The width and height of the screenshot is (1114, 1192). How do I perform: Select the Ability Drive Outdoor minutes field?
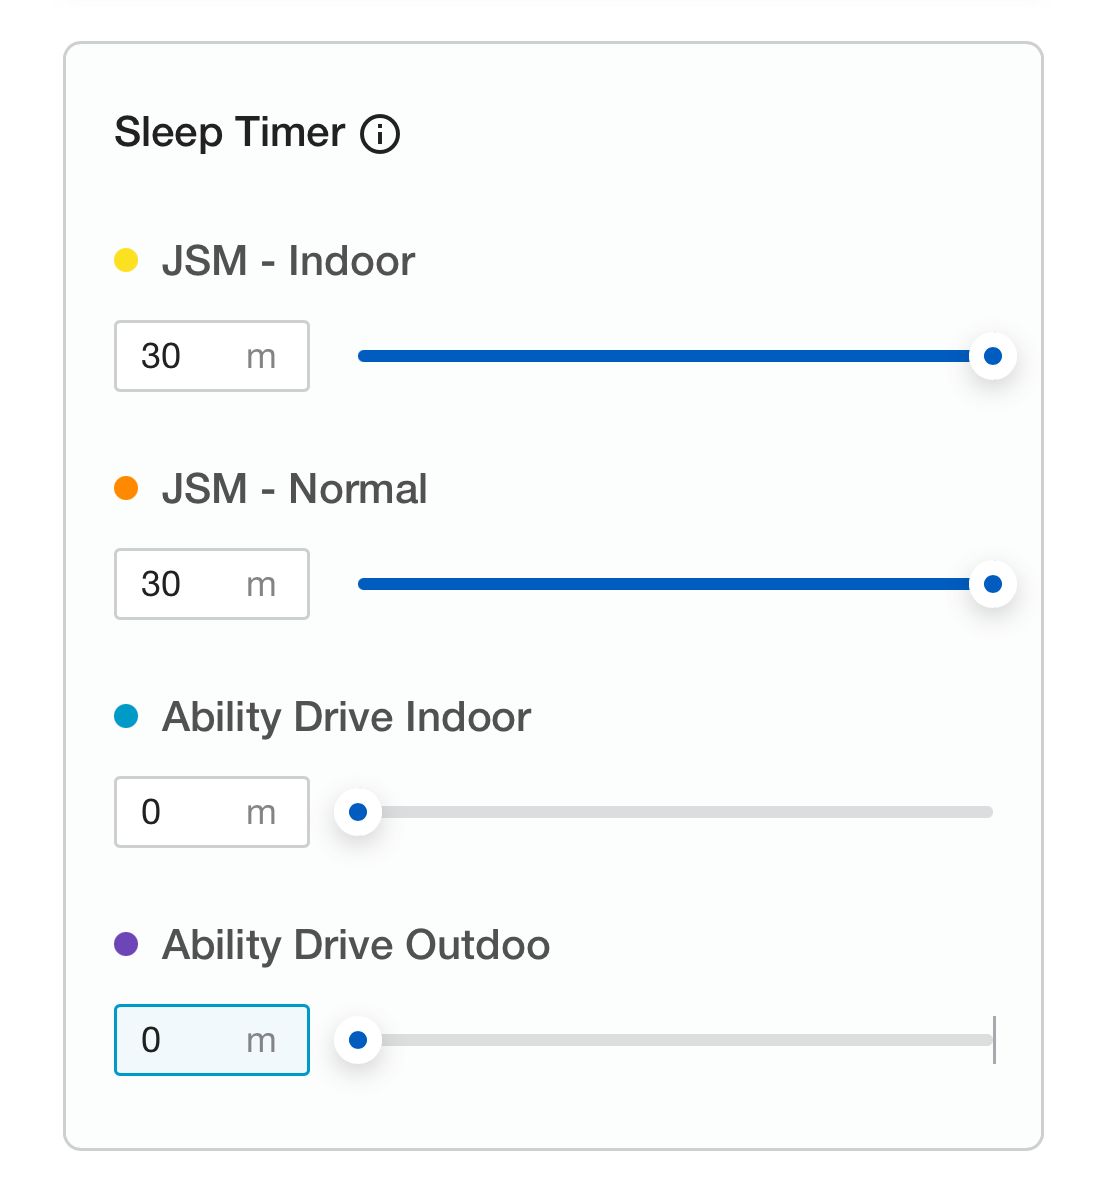coord(190,1040)
